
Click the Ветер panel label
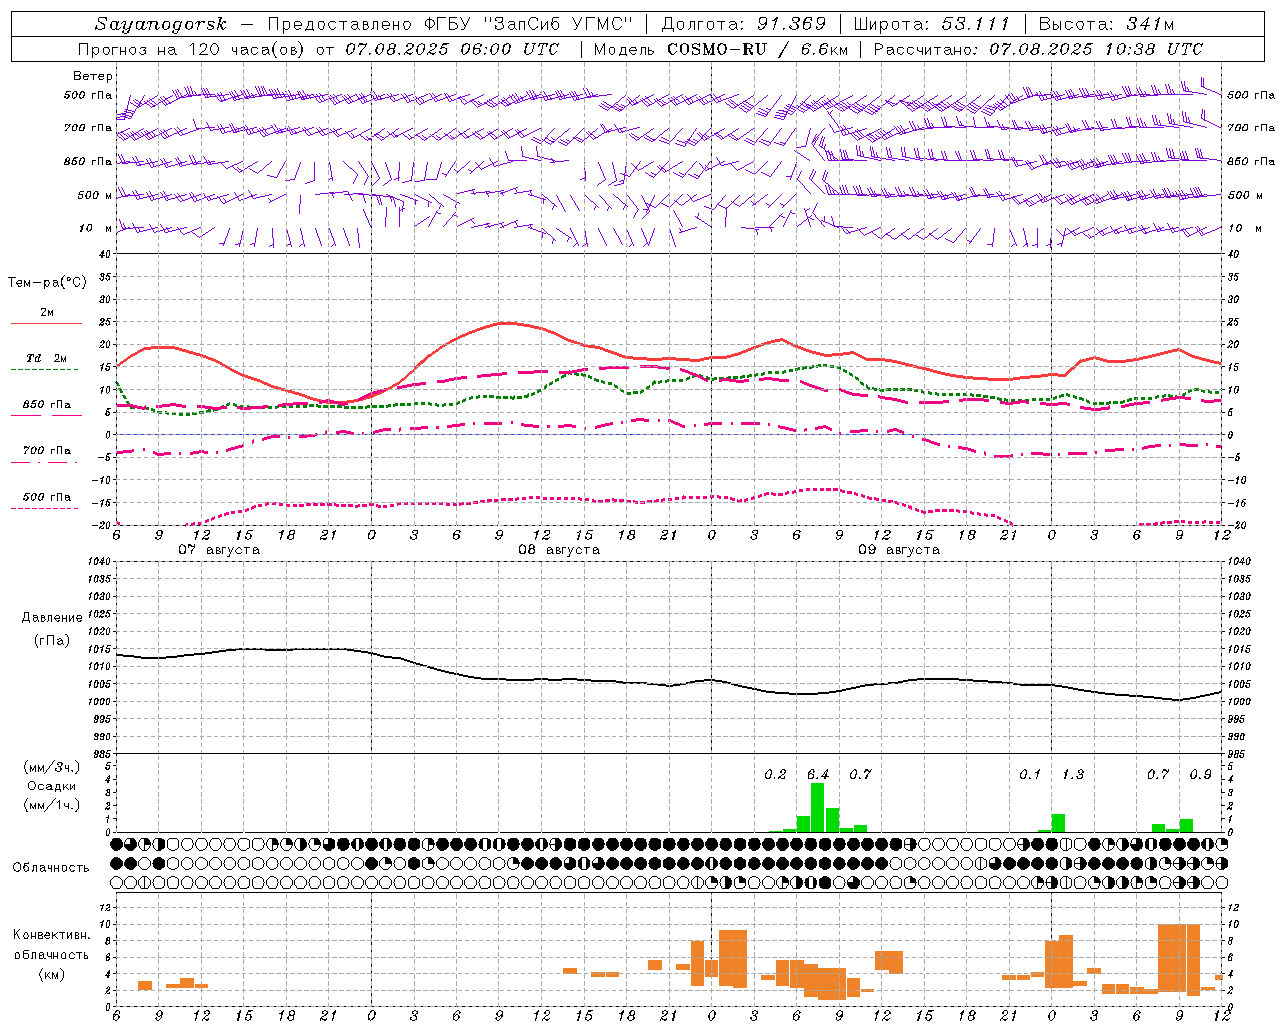93,76
